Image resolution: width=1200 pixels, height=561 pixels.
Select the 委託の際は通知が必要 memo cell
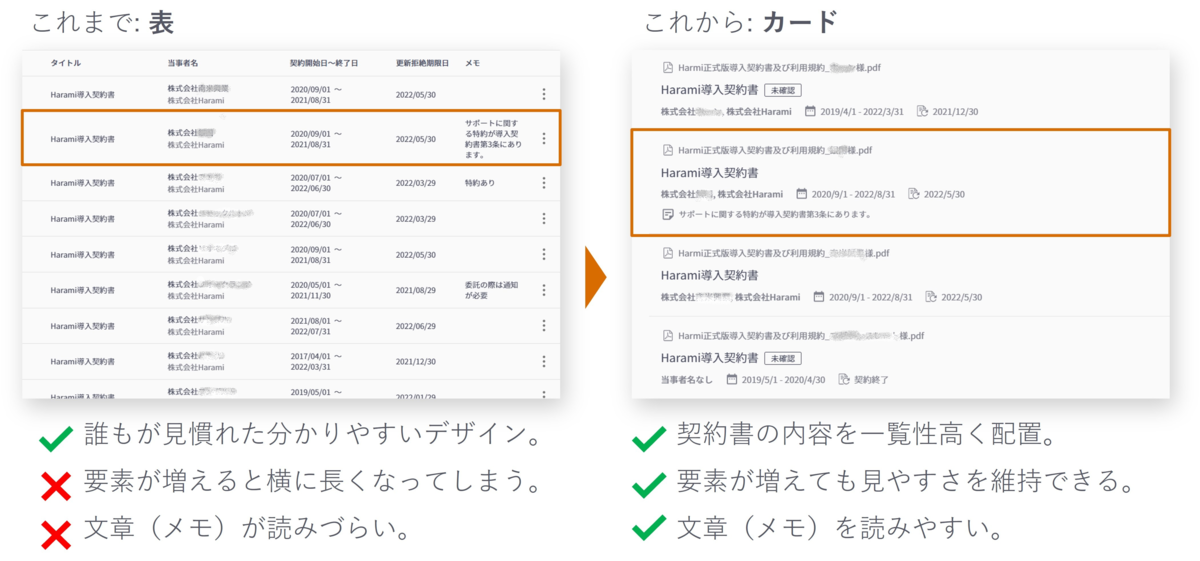tap(492, 290)
